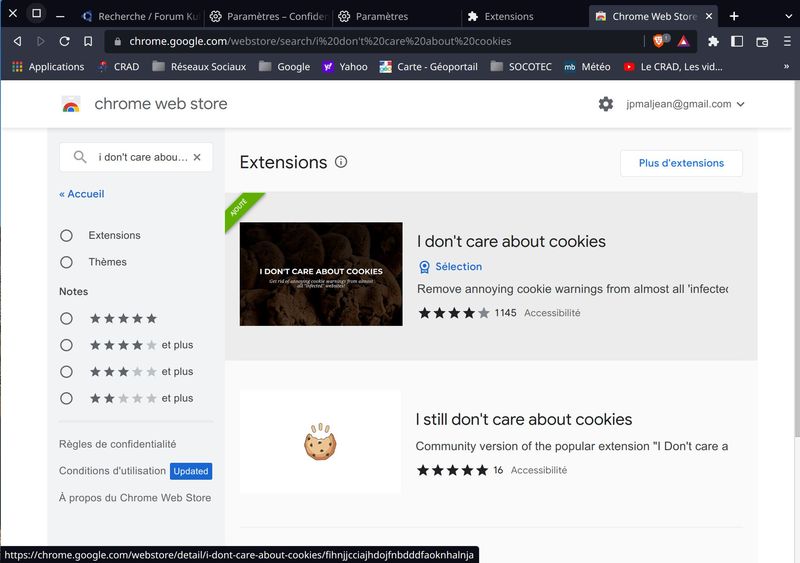
Task: Open the Yahoo bookmark
Action: click(x=345, y=67)
